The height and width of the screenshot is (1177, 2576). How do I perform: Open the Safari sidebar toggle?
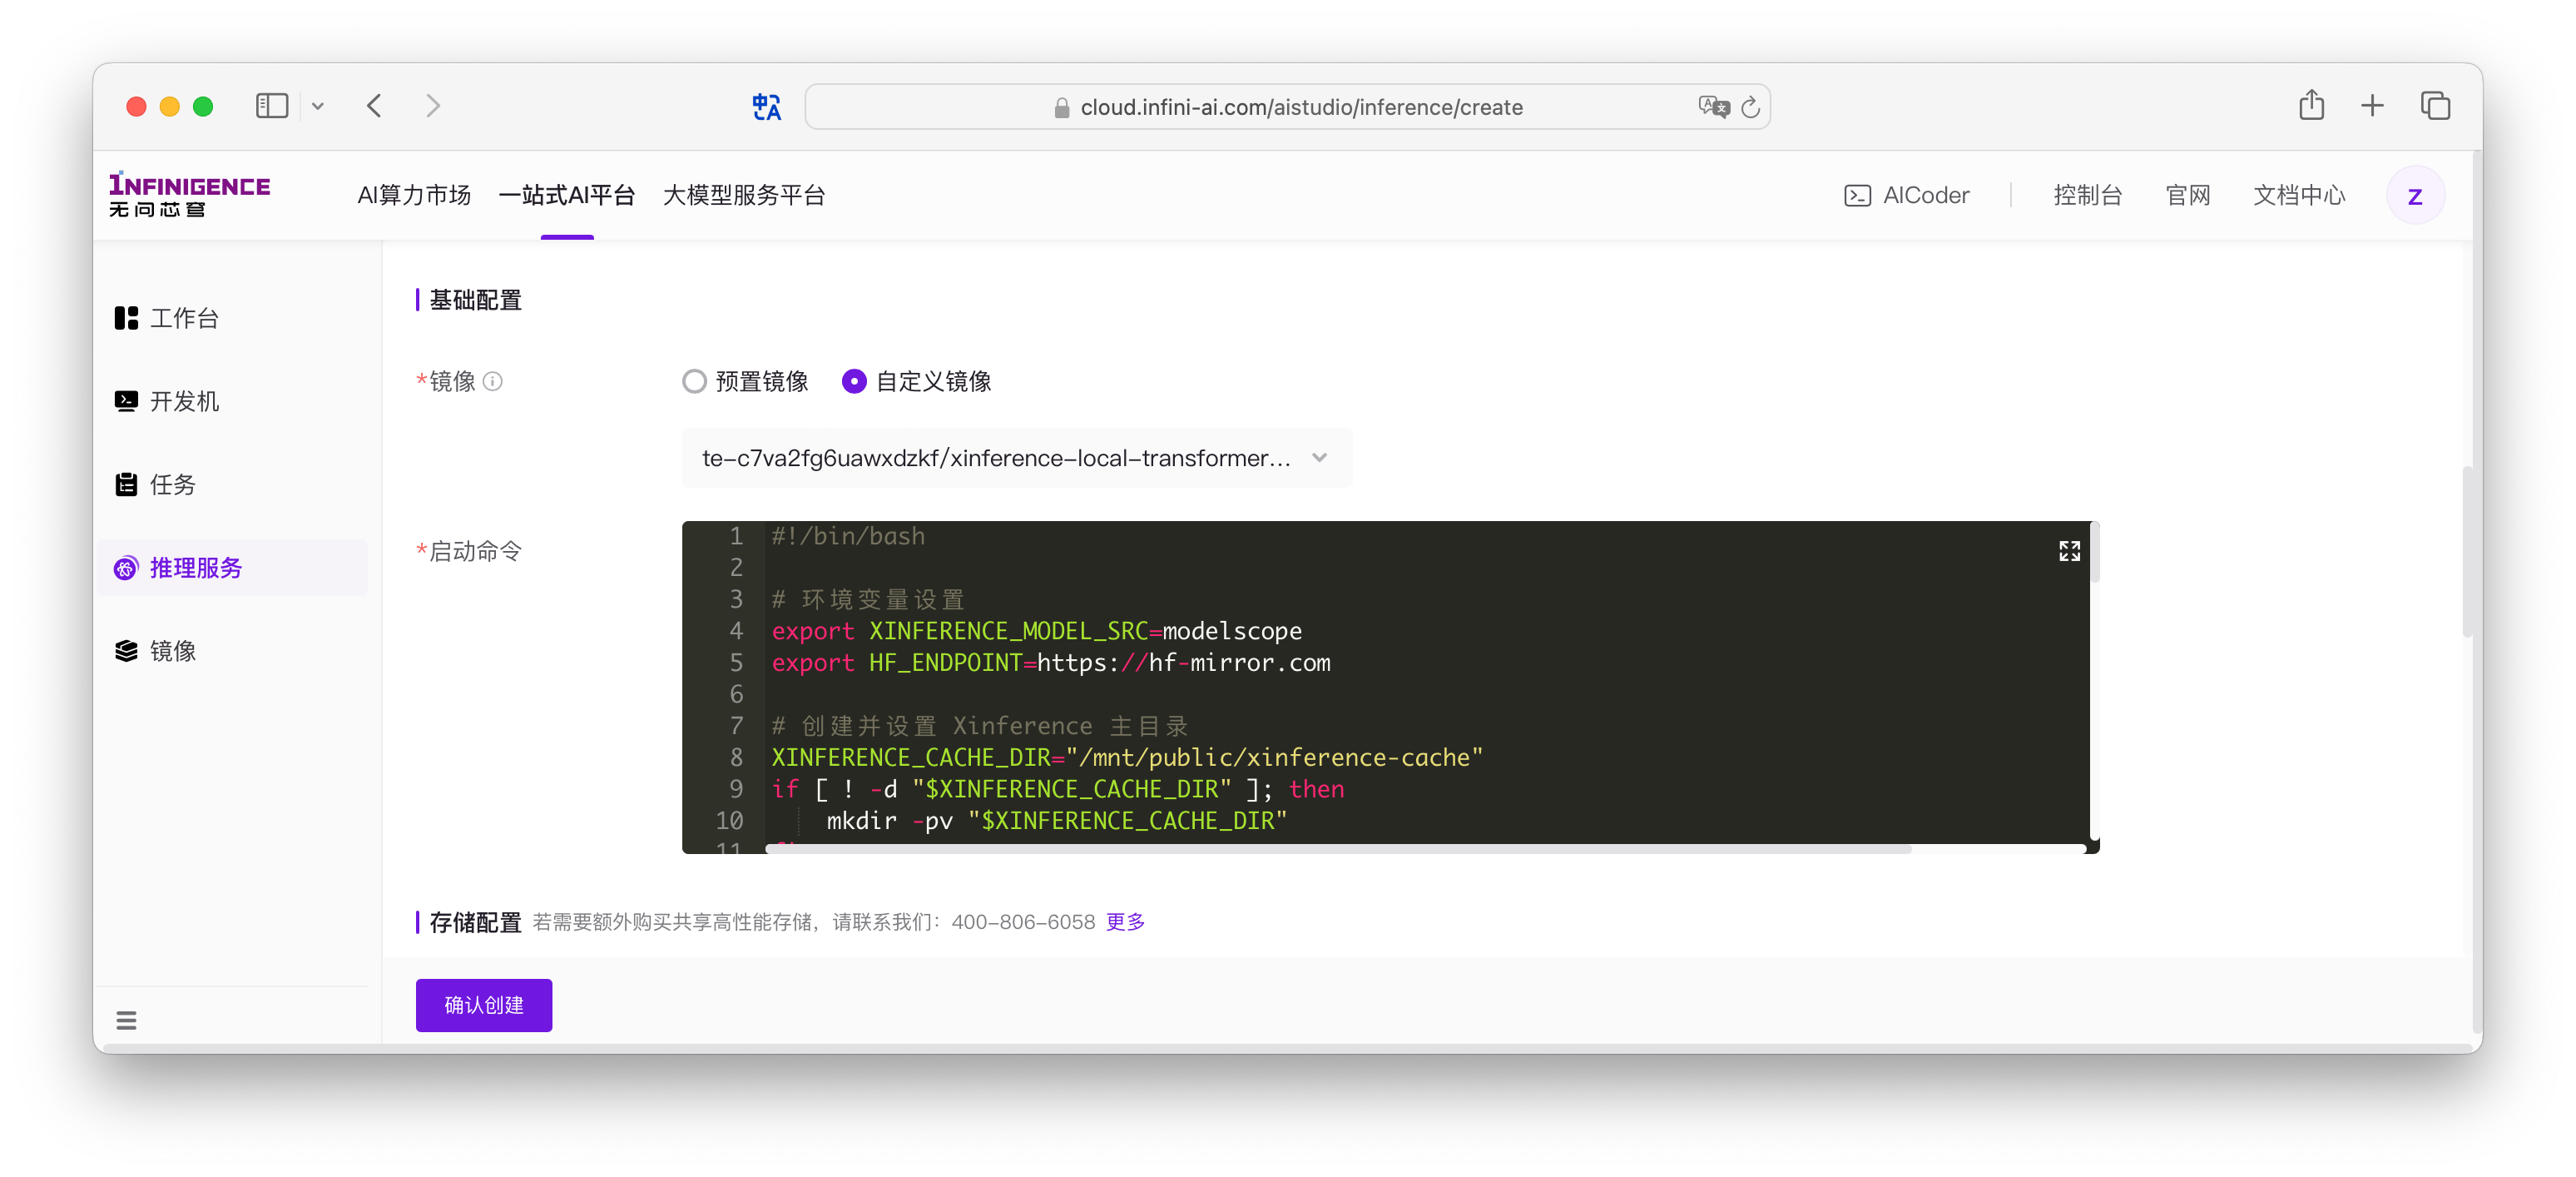(271, 106)
